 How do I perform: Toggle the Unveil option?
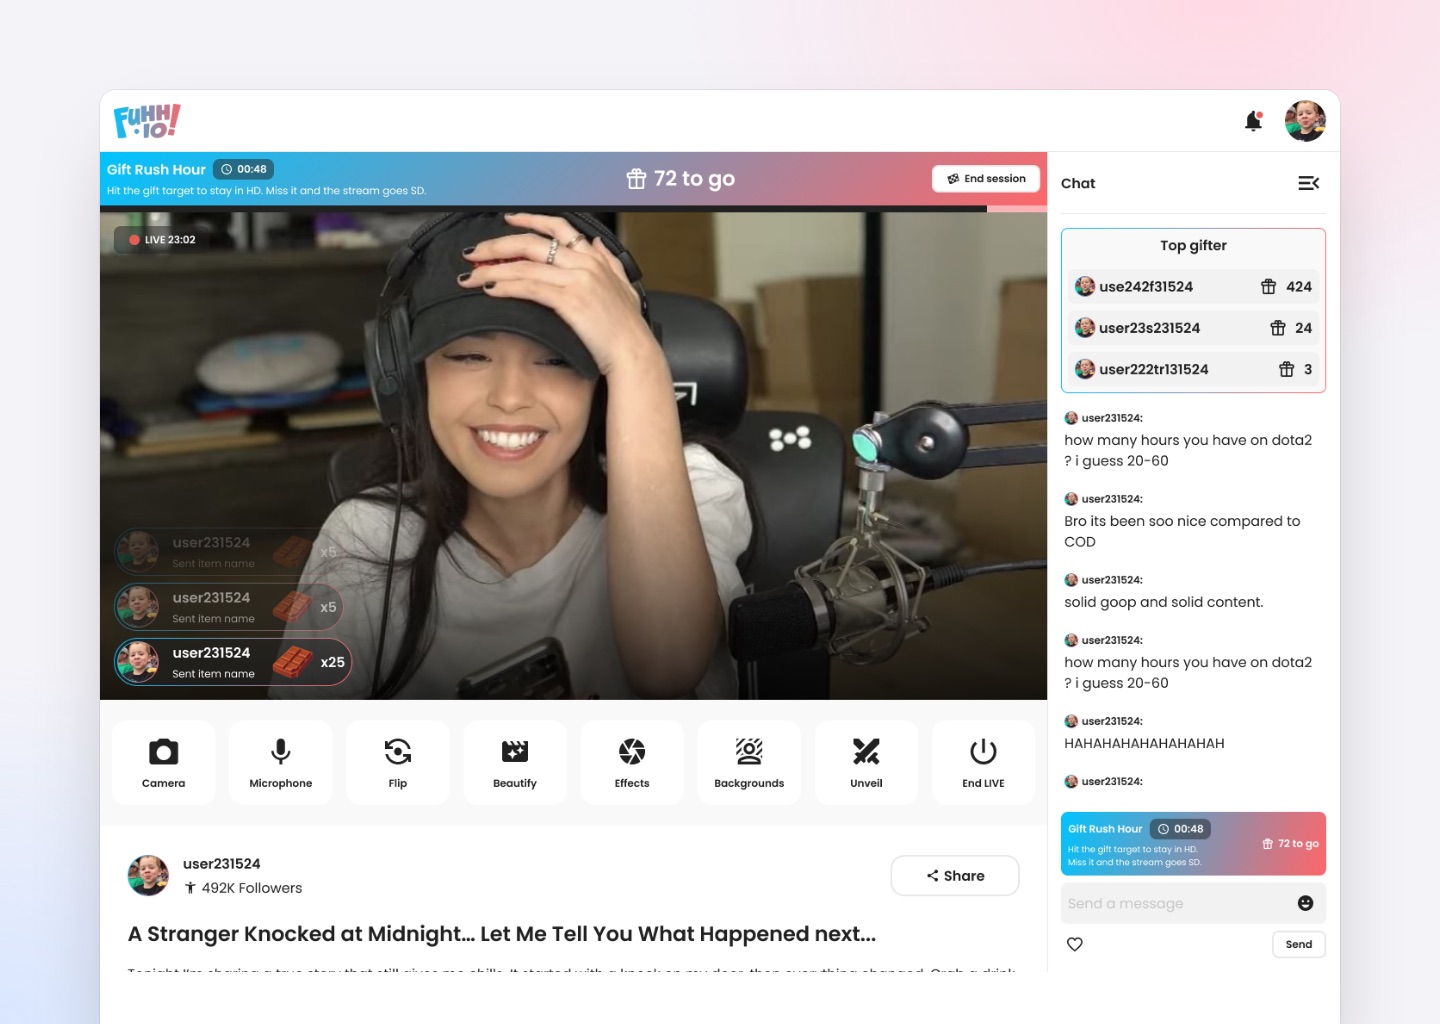866,763
